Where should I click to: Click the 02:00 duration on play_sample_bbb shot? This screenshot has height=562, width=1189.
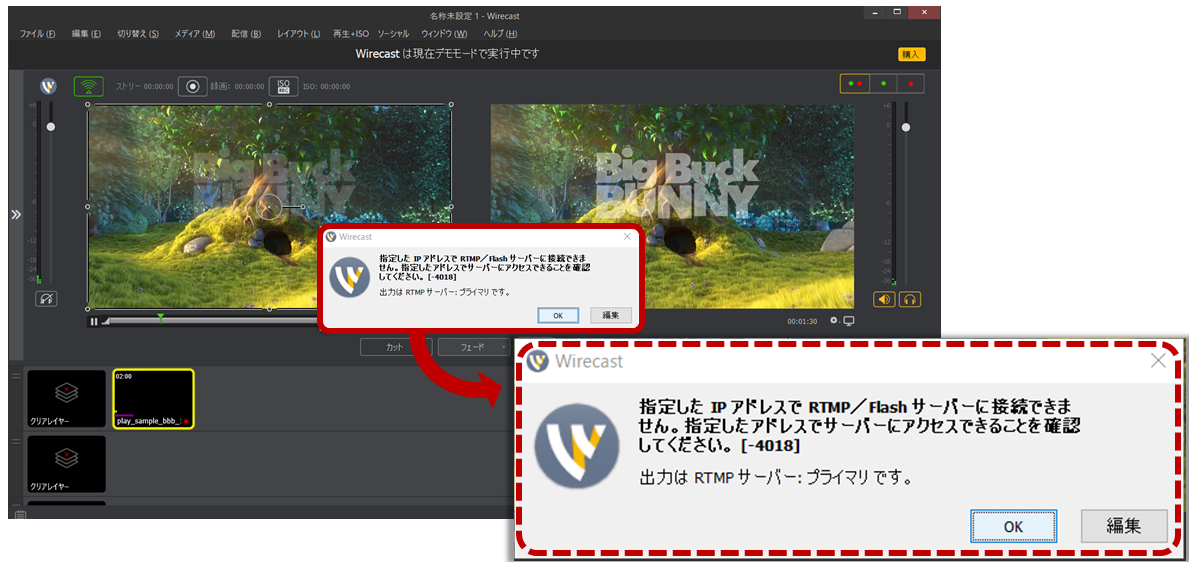[x=124, y=375]
